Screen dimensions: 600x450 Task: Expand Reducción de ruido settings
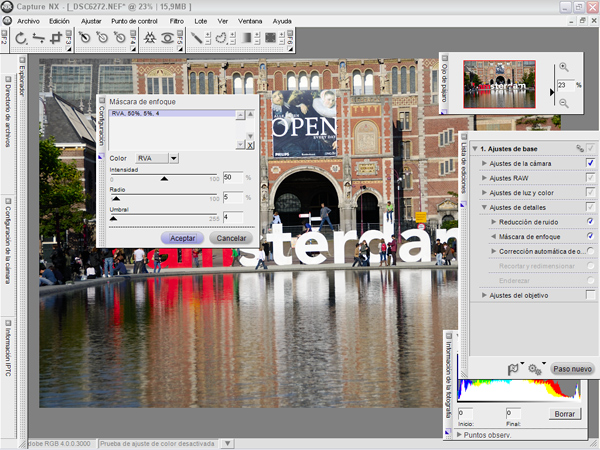[493, 222]
